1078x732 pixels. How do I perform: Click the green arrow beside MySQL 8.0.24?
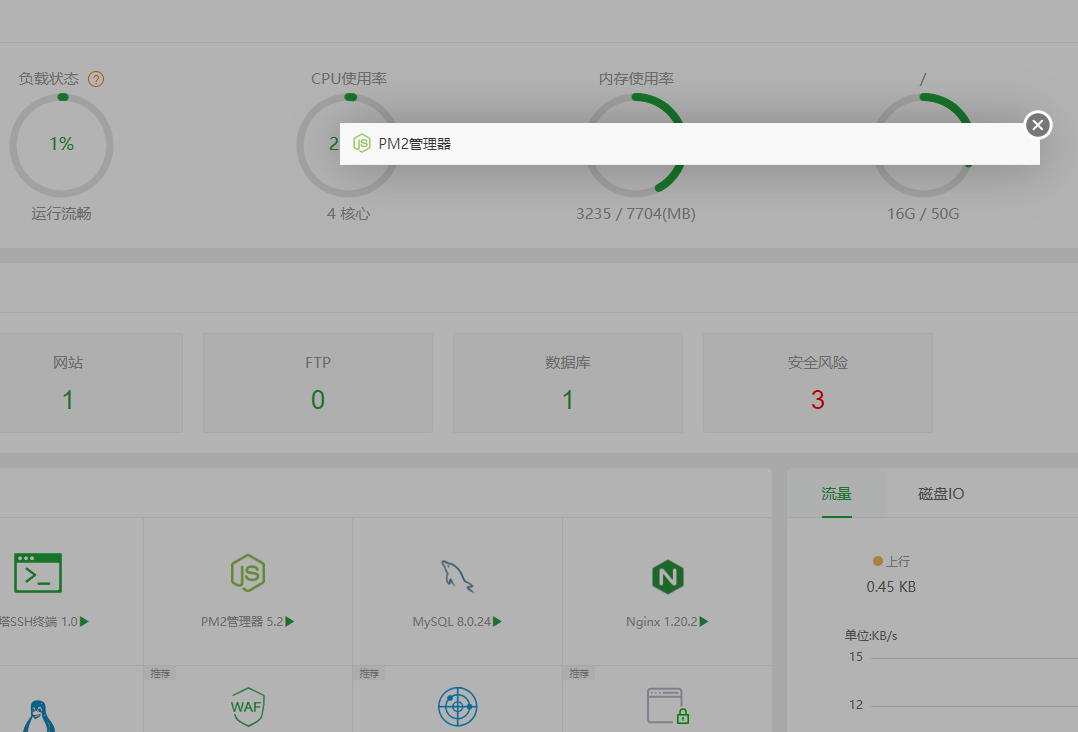(x=498, y=621)
